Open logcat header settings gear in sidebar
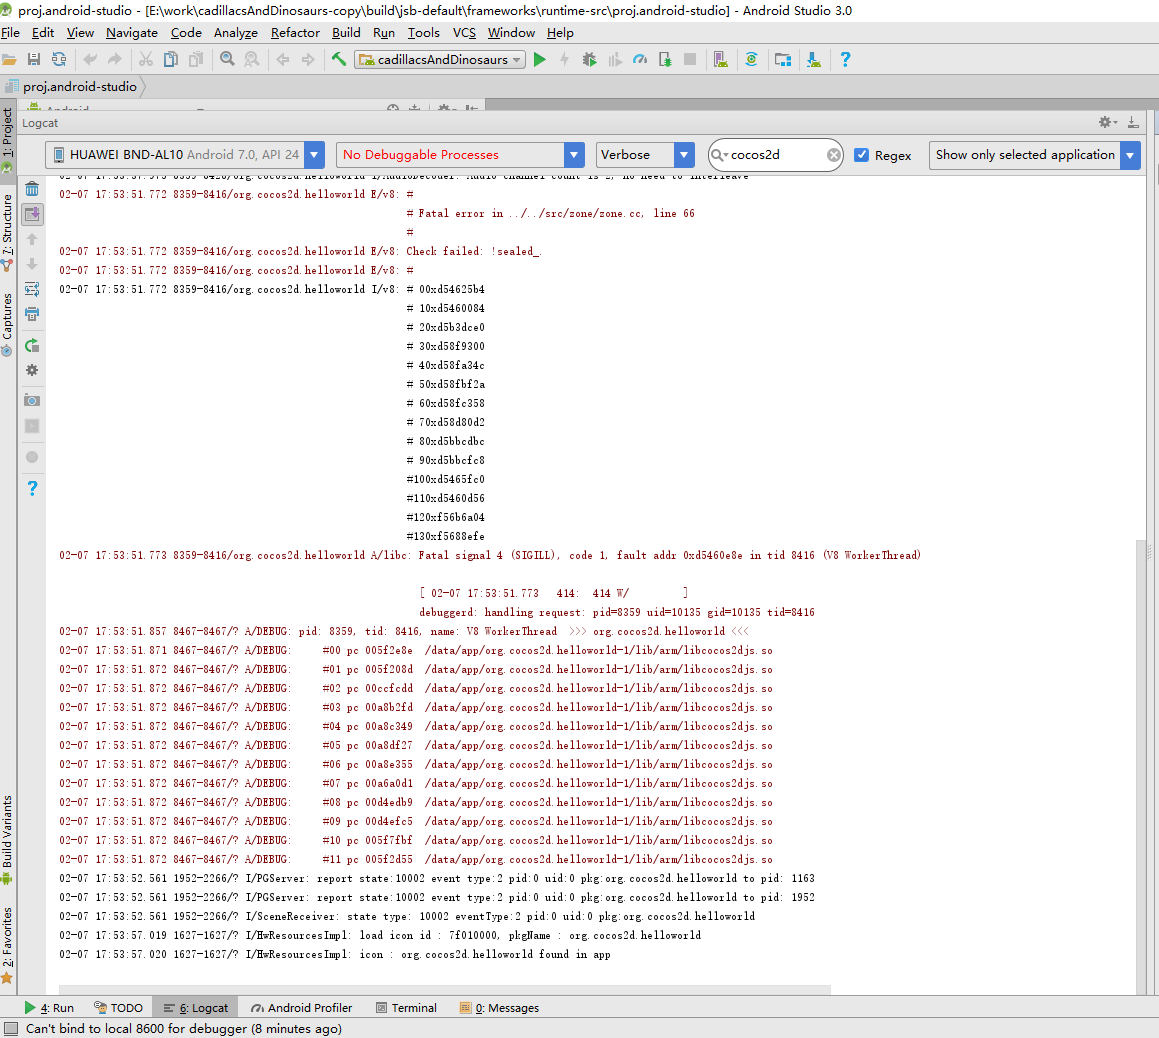The width and height of the screenshot is (1159, 1038). click(x=32, y=370)
